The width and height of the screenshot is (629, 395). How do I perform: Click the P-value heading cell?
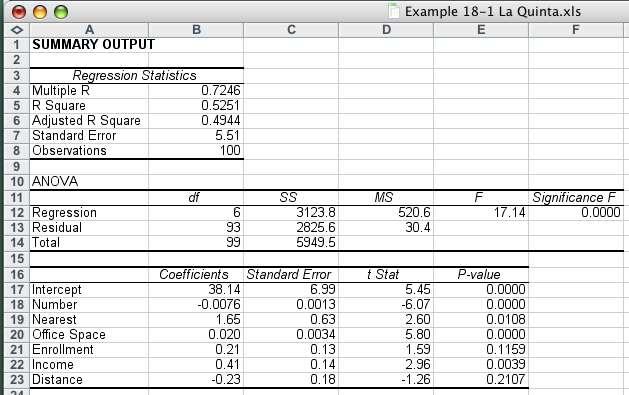[x=481, y=275]
